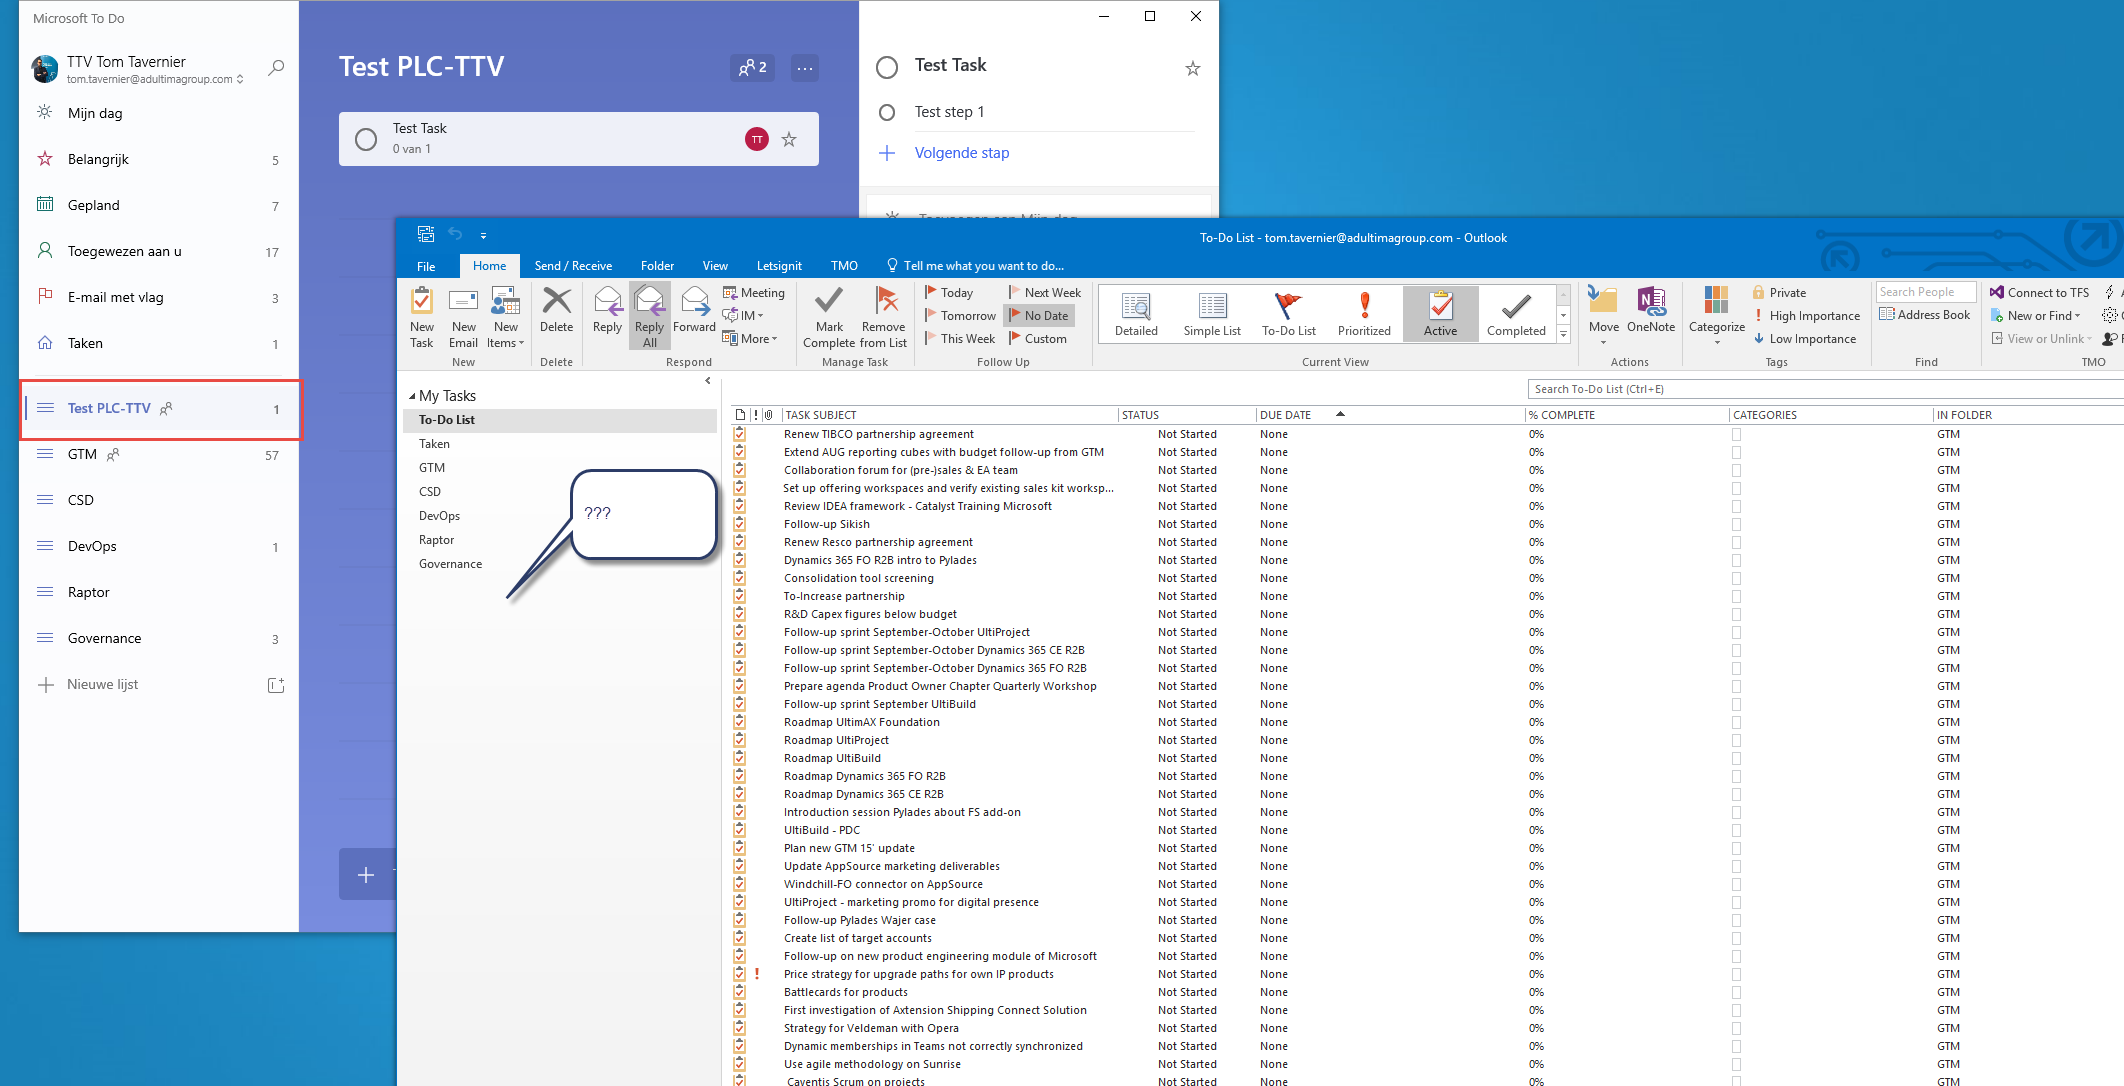Screen dimensions: 2124x1086
Task: Select GTM folder under My Tasks
Action: click(432, 468)
